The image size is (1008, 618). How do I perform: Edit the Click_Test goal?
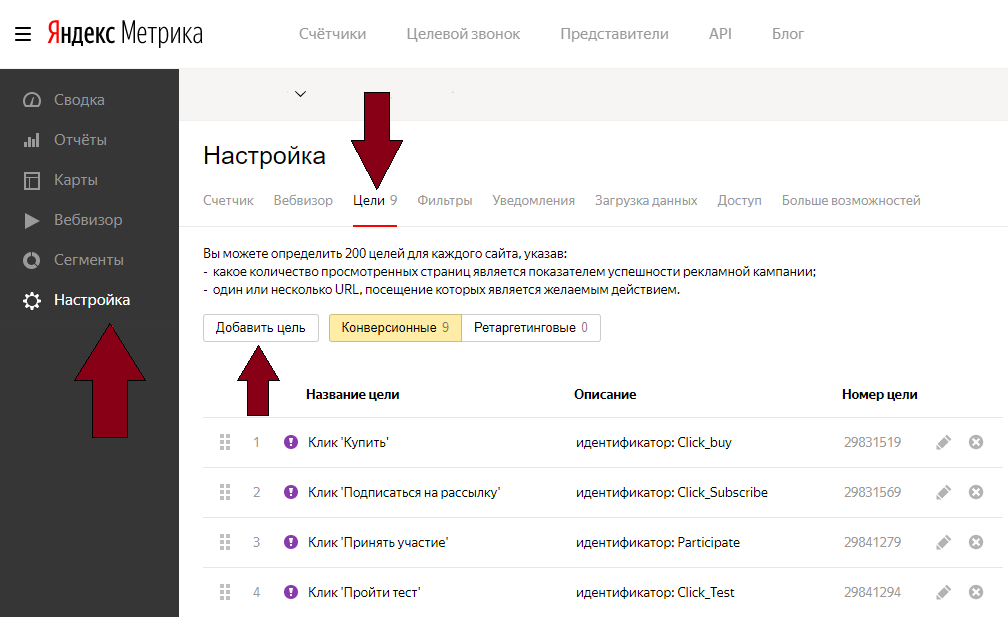[943, 593]
